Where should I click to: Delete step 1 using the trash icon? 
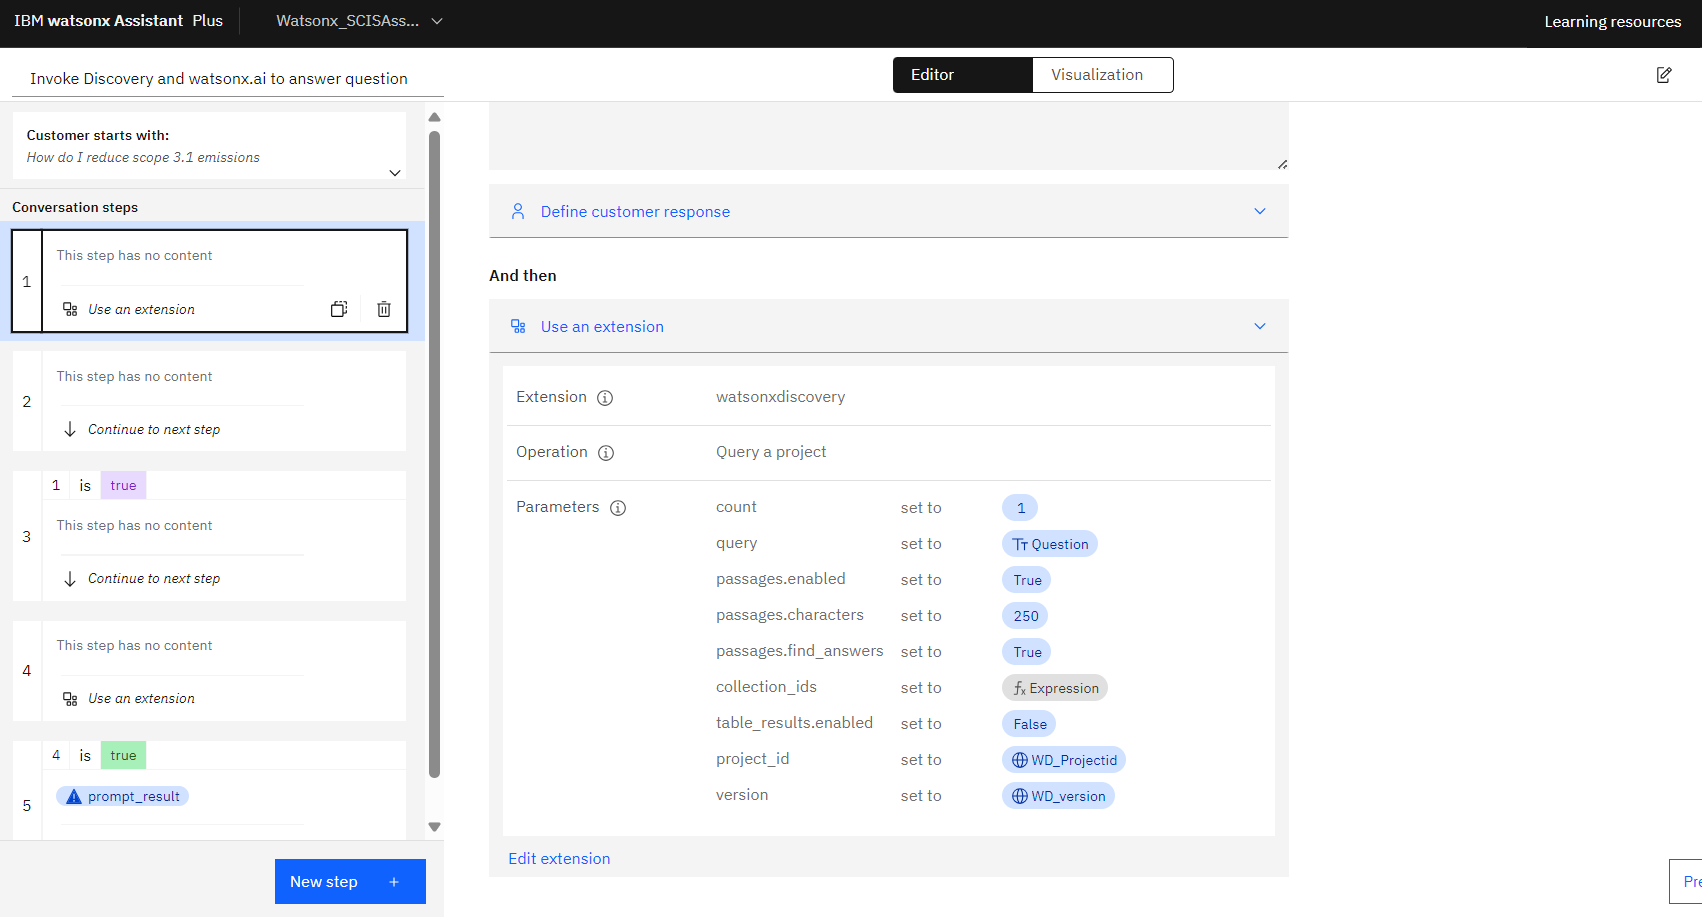[384, 309]
